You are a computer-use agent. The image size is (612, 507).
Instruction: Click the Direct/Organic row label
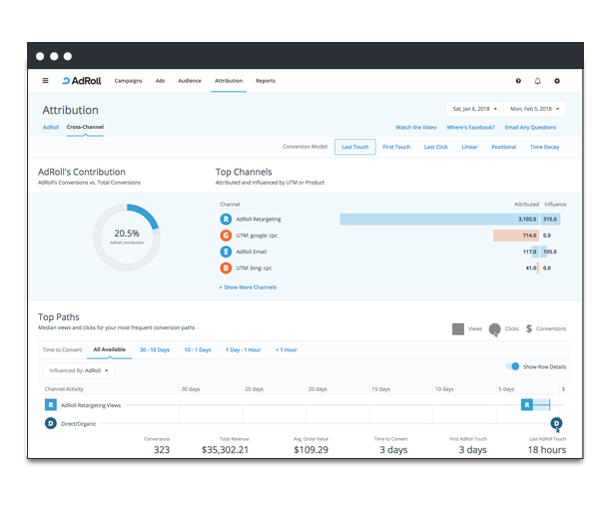pyautogui.click(x=78, y=424)
